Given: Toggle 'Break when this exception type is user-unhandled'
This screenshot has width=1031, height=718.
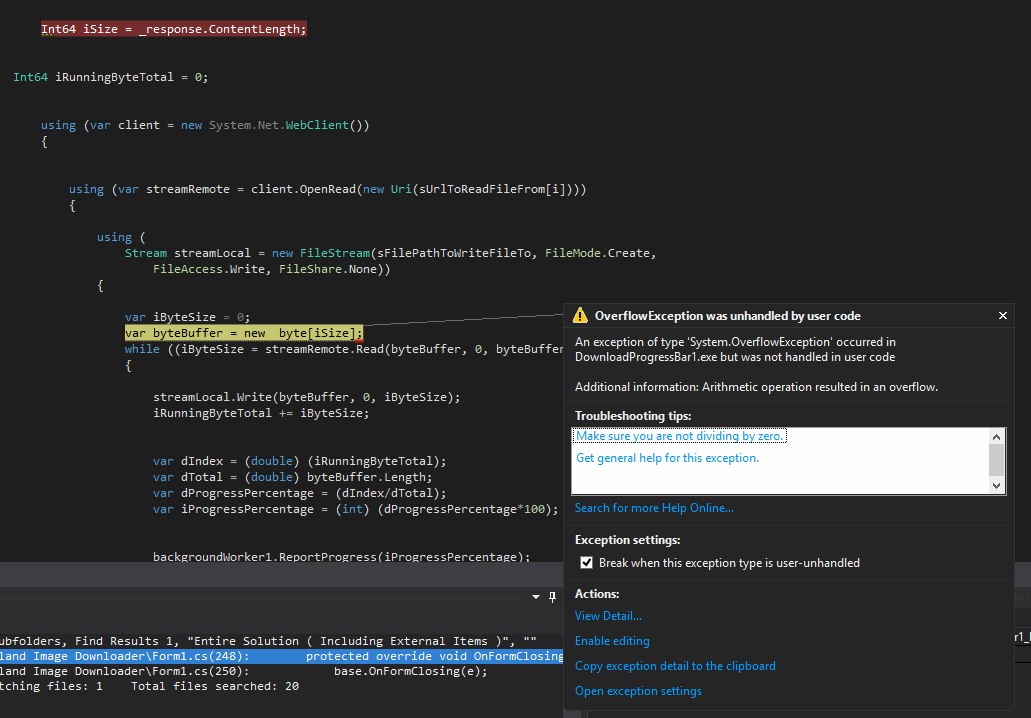Looking at the screenshot, I should (587, 563).
